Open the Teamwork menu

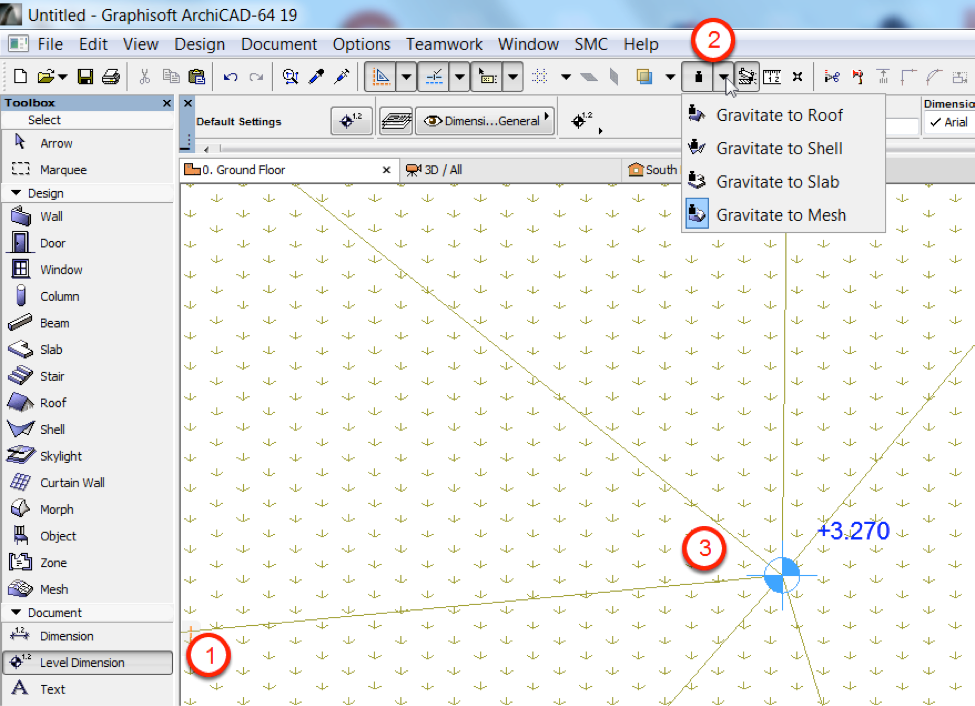[x=444, y=44]
